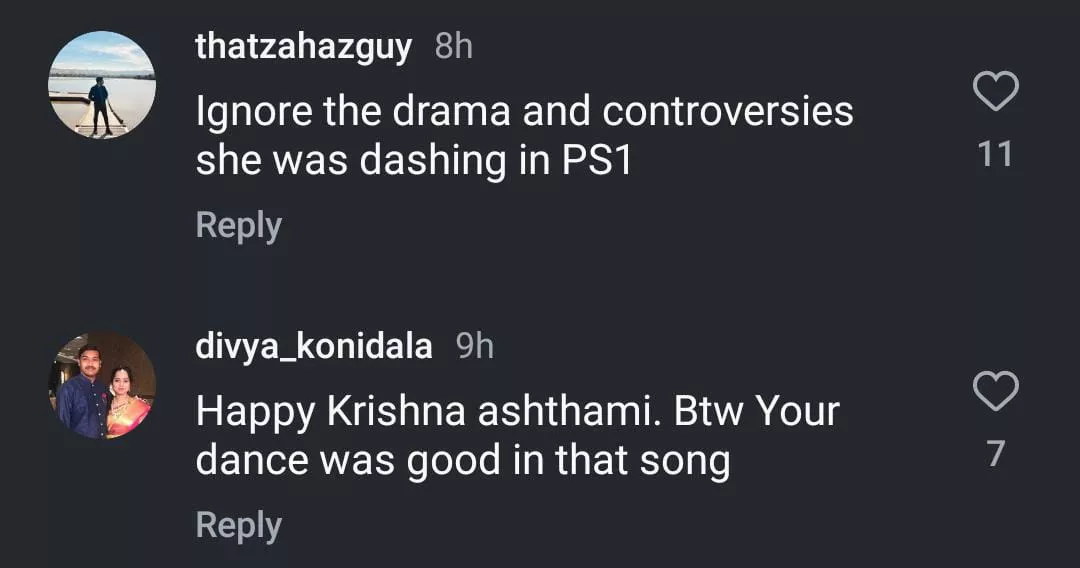Screen dimensions: 1080x568
Task: Reply to thatzahazguy's comment
Action: [238, 225]
